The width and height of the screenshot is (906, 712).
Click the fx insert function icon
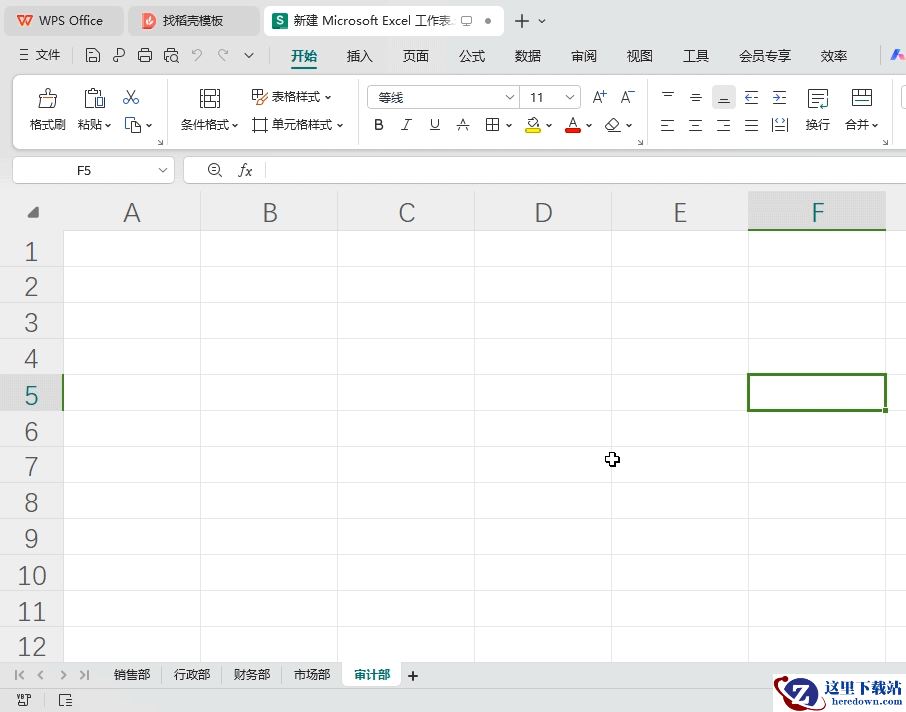coord(245,170)
